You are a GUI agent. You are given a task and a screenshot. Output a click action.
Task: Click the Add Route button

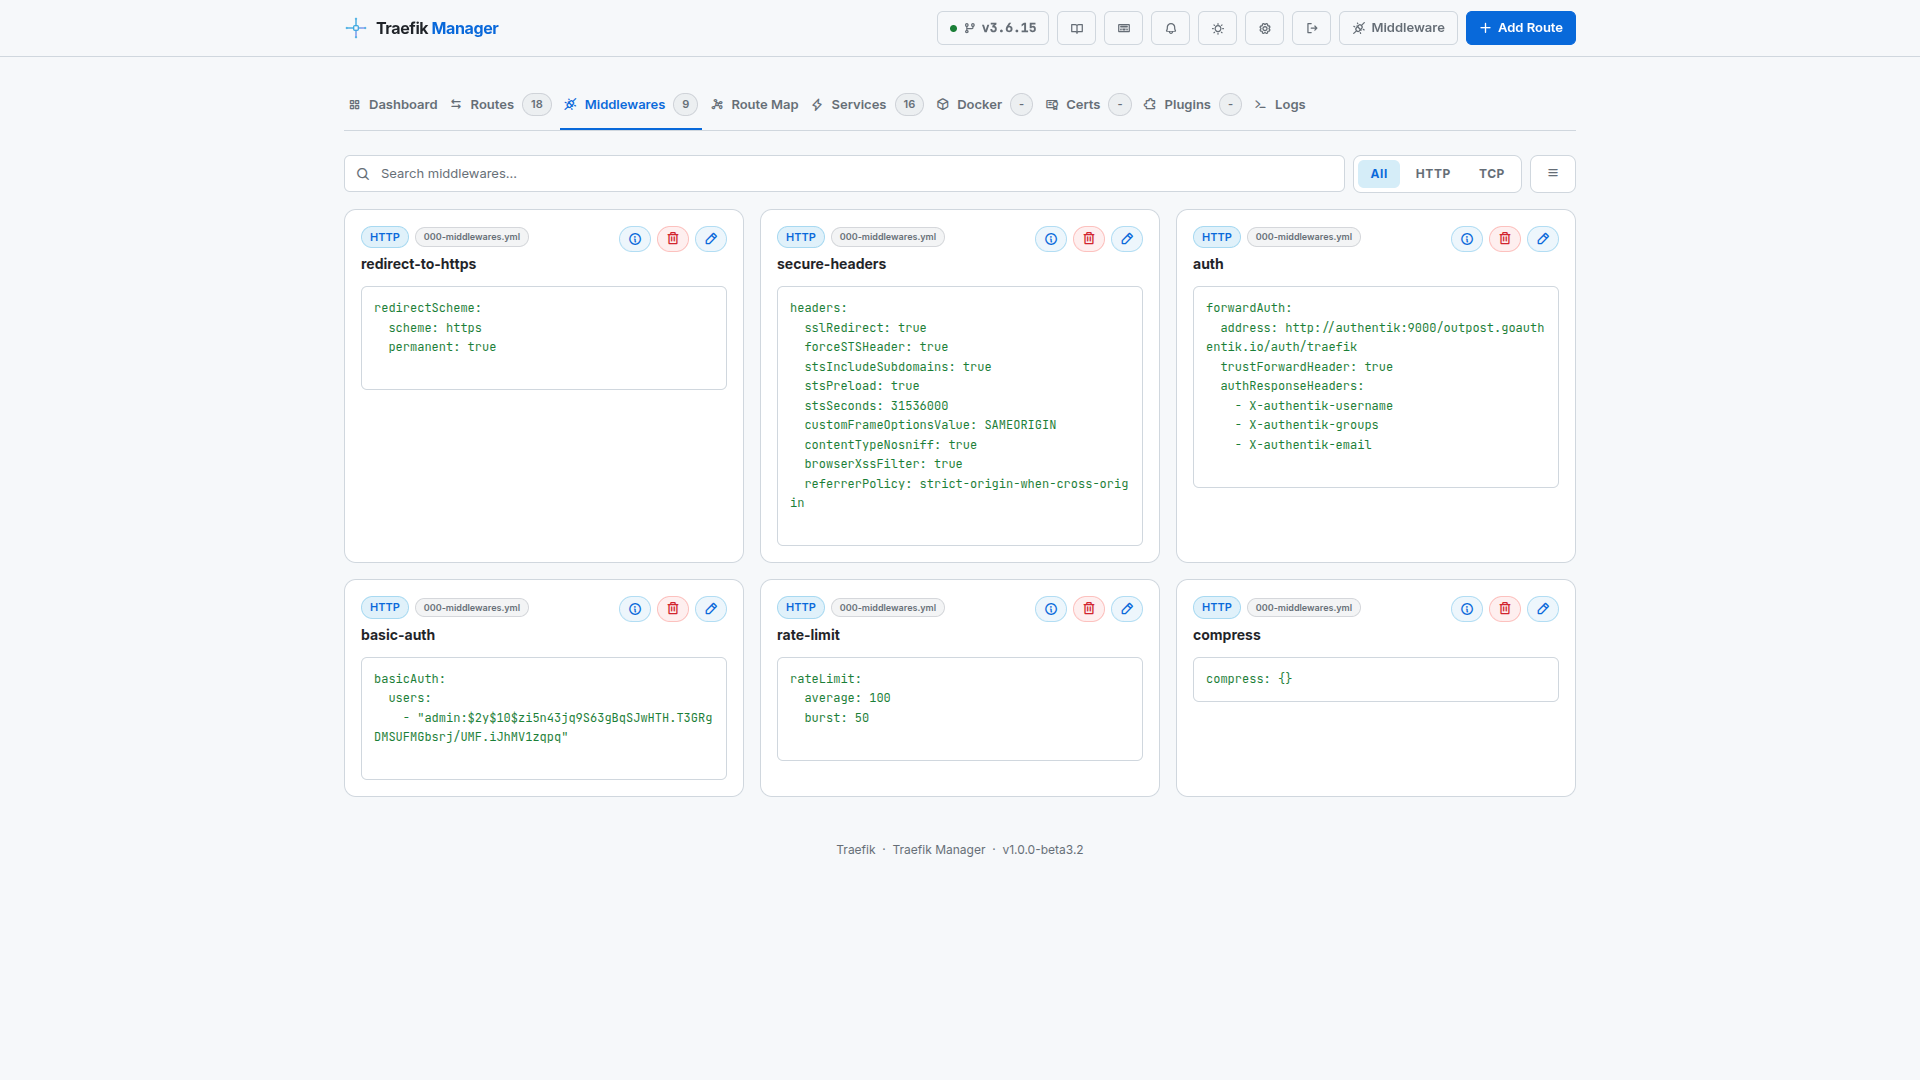tap(1521, 28)
